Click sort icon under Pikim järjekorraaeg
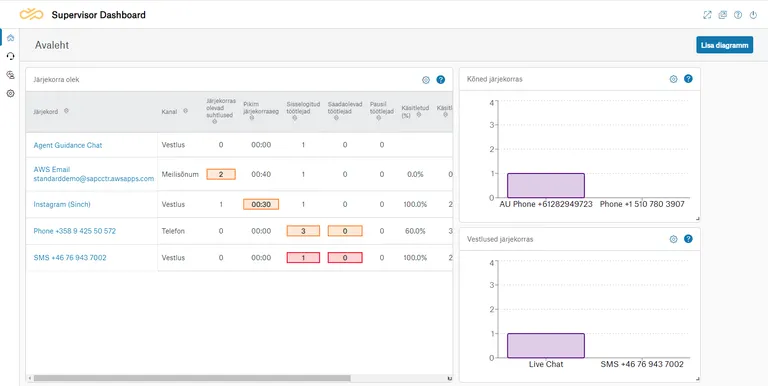The image size is (768, 386). tap(252, 118)
